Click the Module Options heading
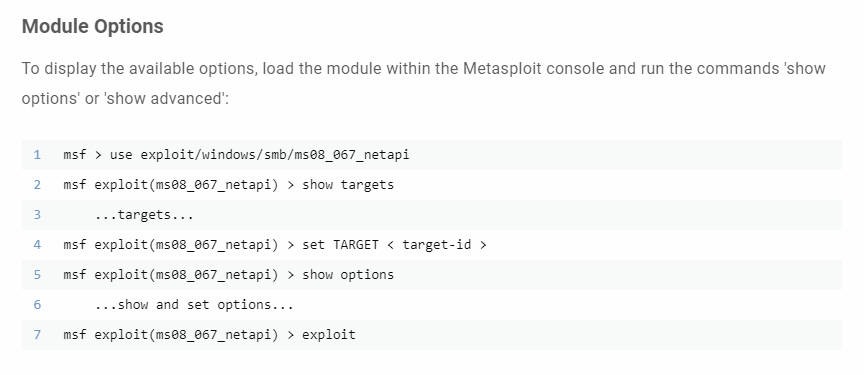 93,26
